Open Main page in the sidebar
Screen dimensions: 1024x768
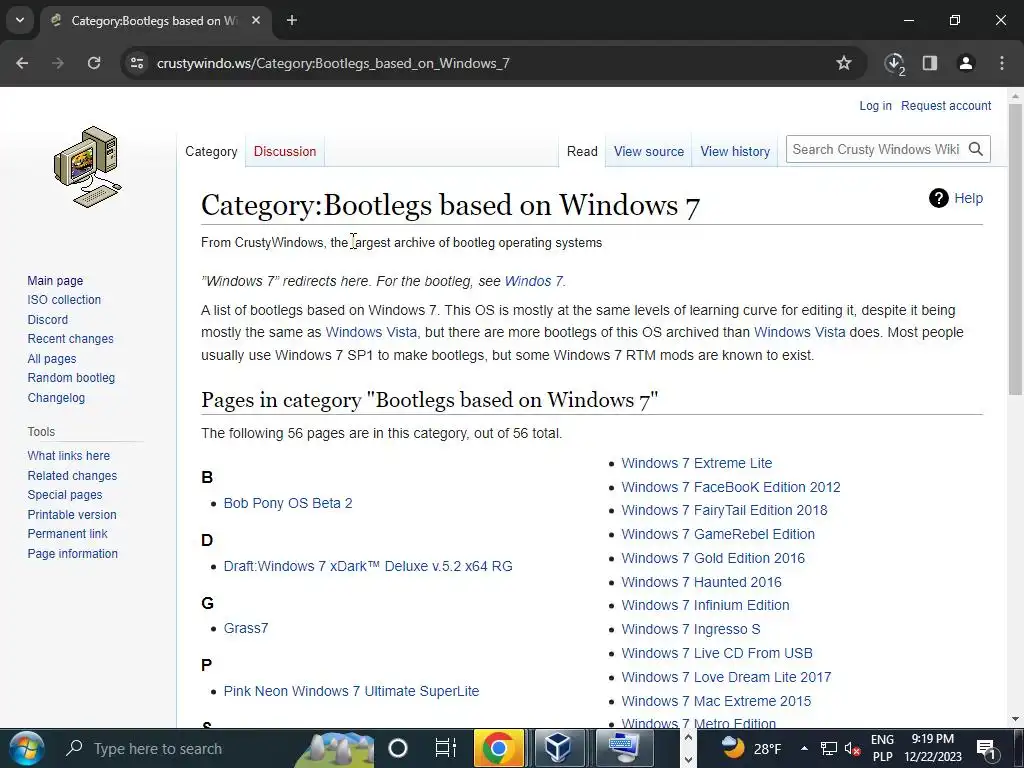[x=56, y=281]
